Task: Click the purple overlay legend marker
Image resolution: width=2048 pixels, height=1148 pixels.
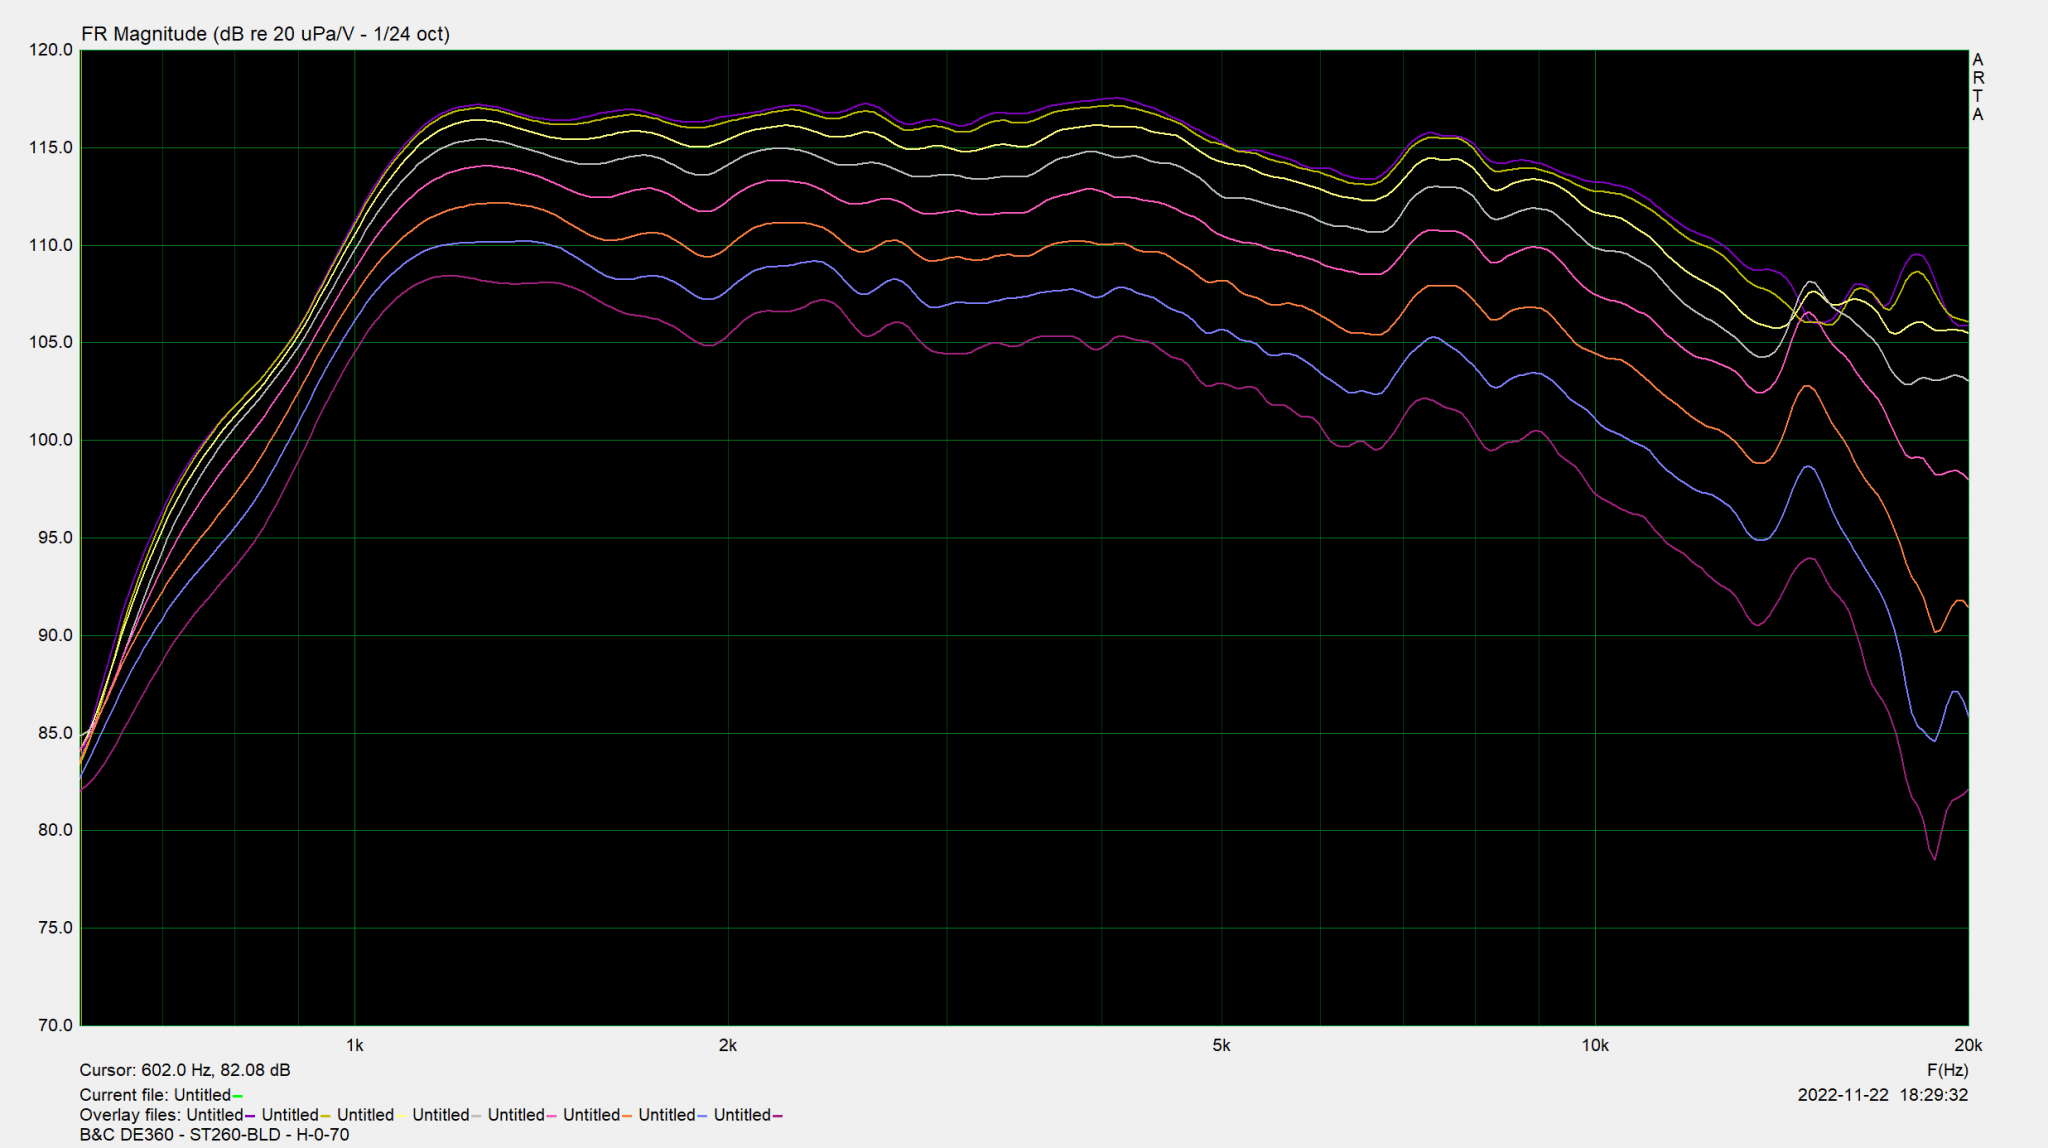Action: coord(250,1116)
